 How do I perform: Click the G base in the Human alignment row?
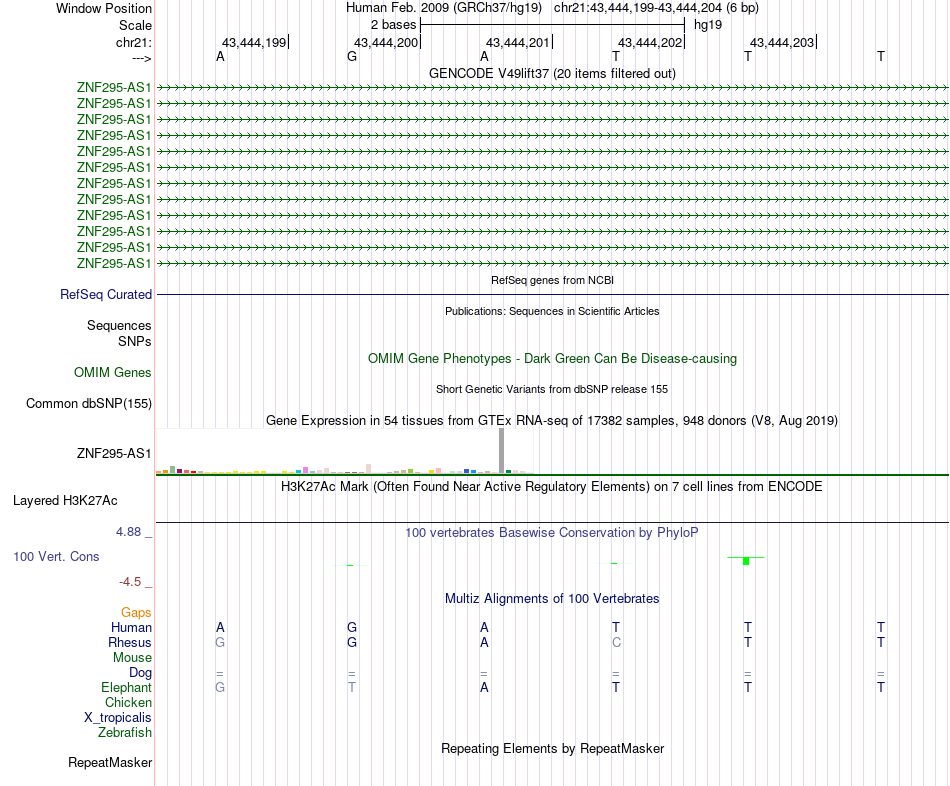[x=352, y=627]
